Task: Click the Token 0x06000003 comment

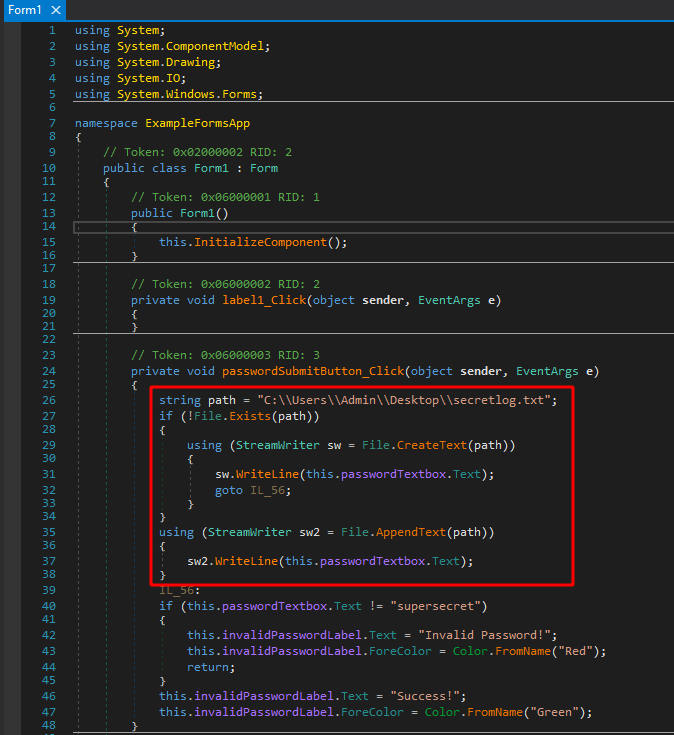Action: click(x=225, y=355)
